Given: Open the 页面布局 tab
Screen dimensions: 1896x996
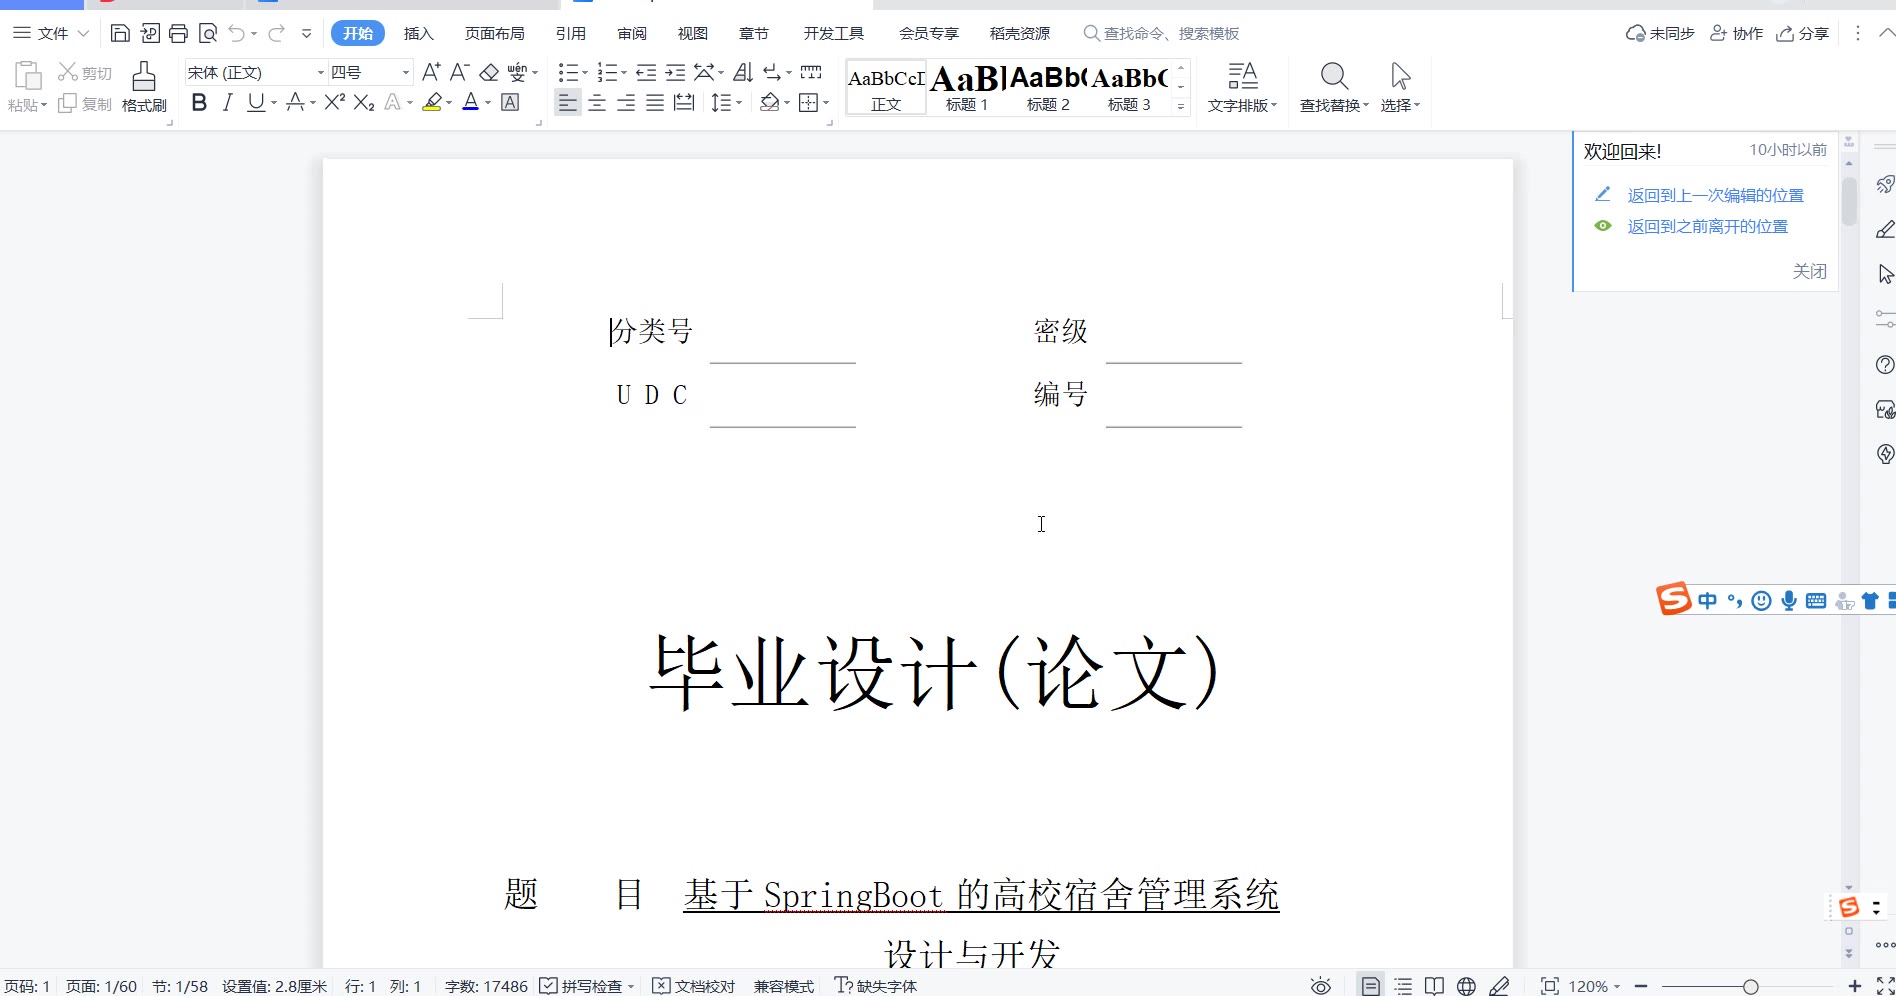Looking at the screenshot, I should click(x=494, y=34).
